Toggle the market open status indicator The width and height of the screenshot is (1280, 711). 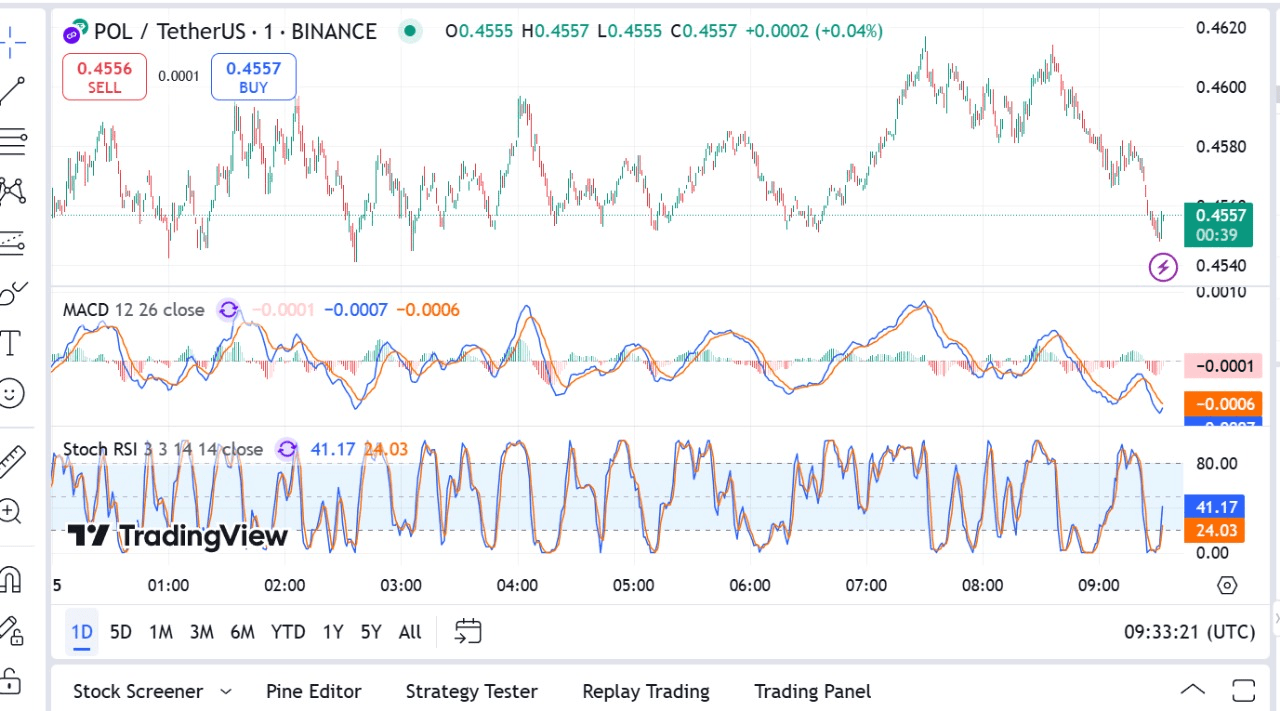click(410, 31)
